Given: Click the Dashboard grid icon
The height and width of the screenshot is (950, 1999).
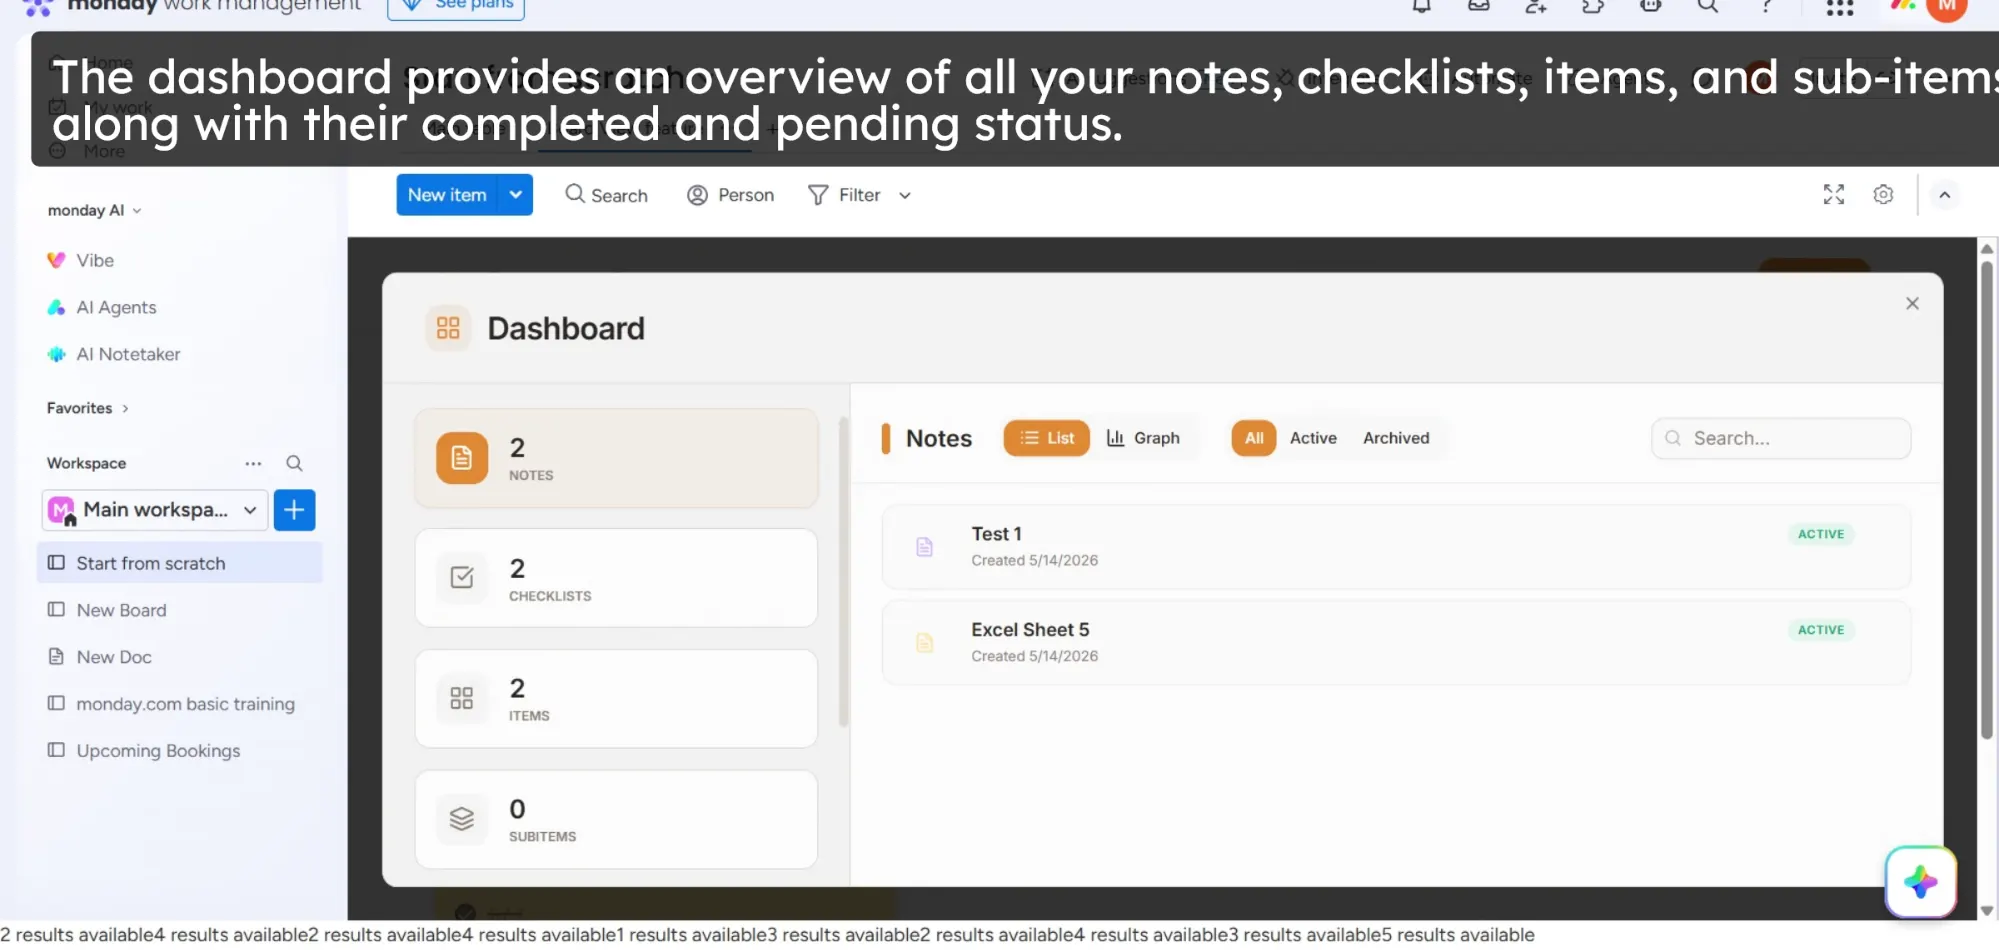Looking at the screenshot, I should coord(448,328).
